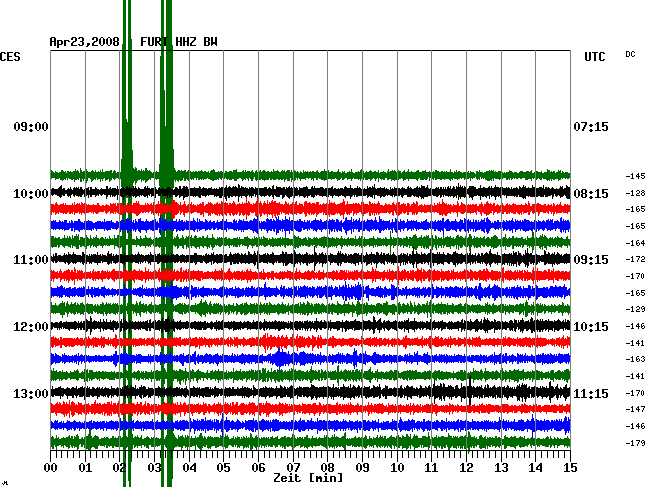This screenshot has width=650, height=494.
Task: Select the '09:00' local time label
Action: coord(31,127)
